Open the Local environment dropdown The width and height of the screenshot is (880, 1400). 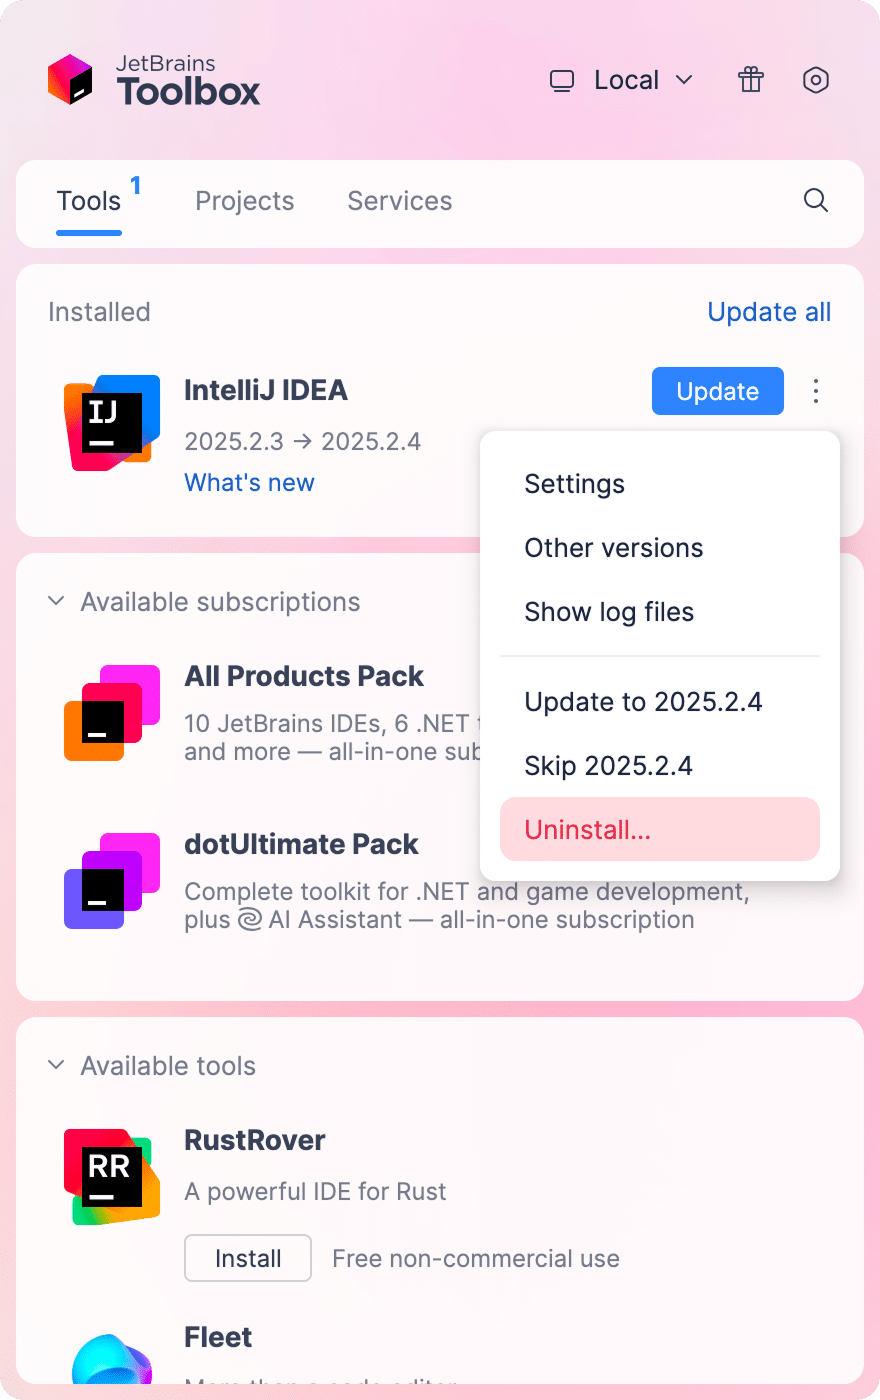[x=620, y=80]
